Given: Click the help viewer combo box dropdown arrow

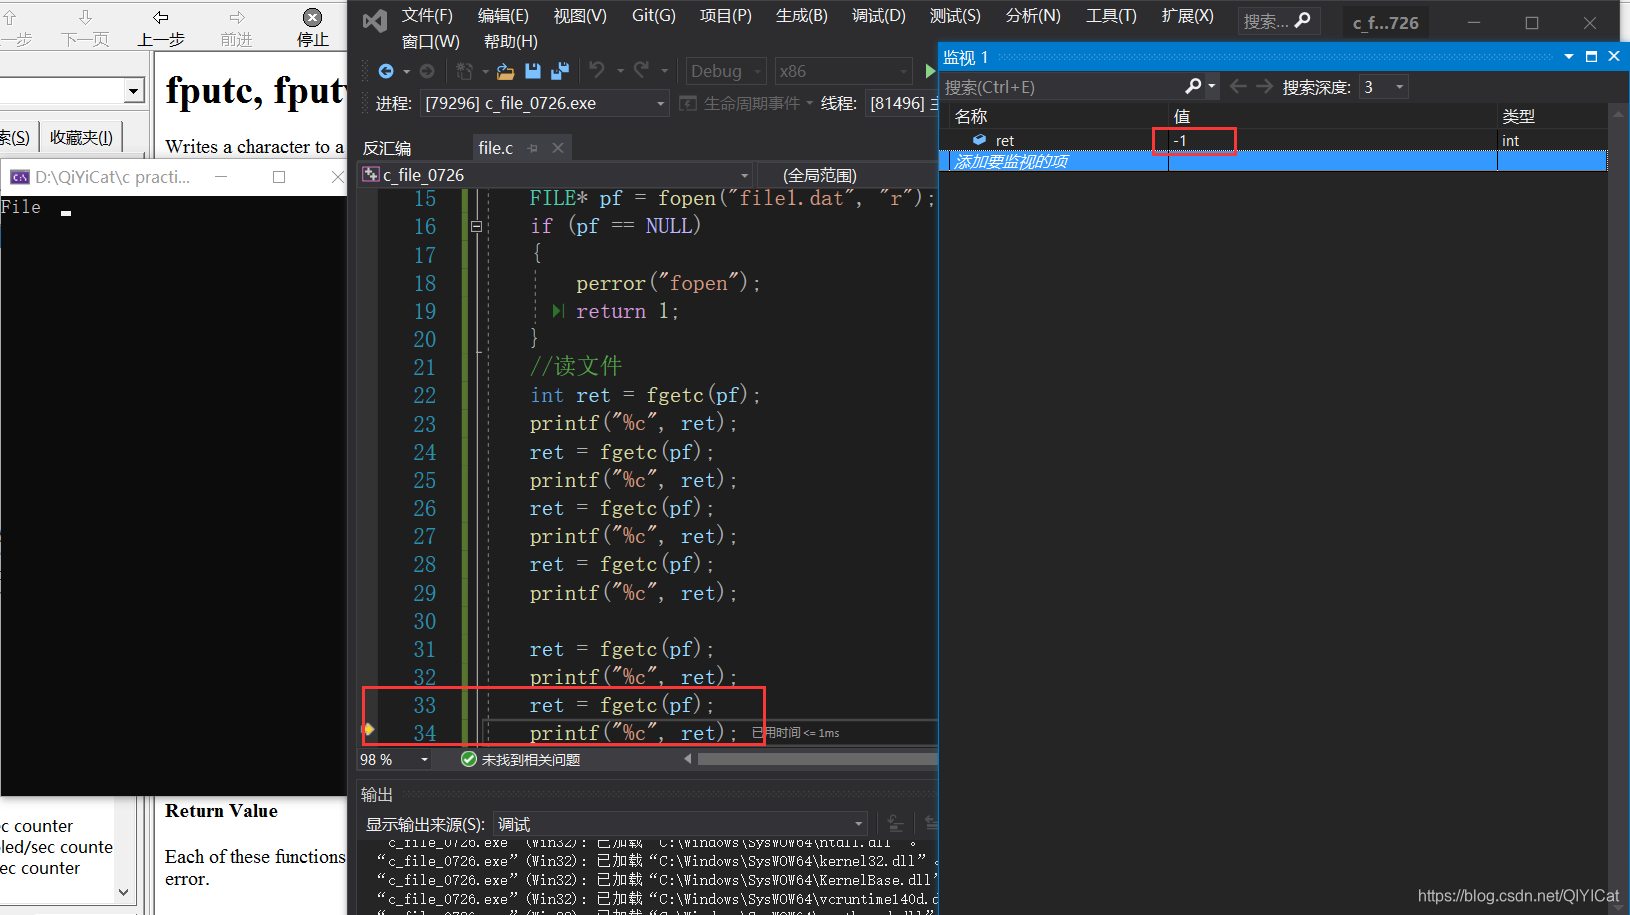Looking at the screenshot, I should pos(133,92).
